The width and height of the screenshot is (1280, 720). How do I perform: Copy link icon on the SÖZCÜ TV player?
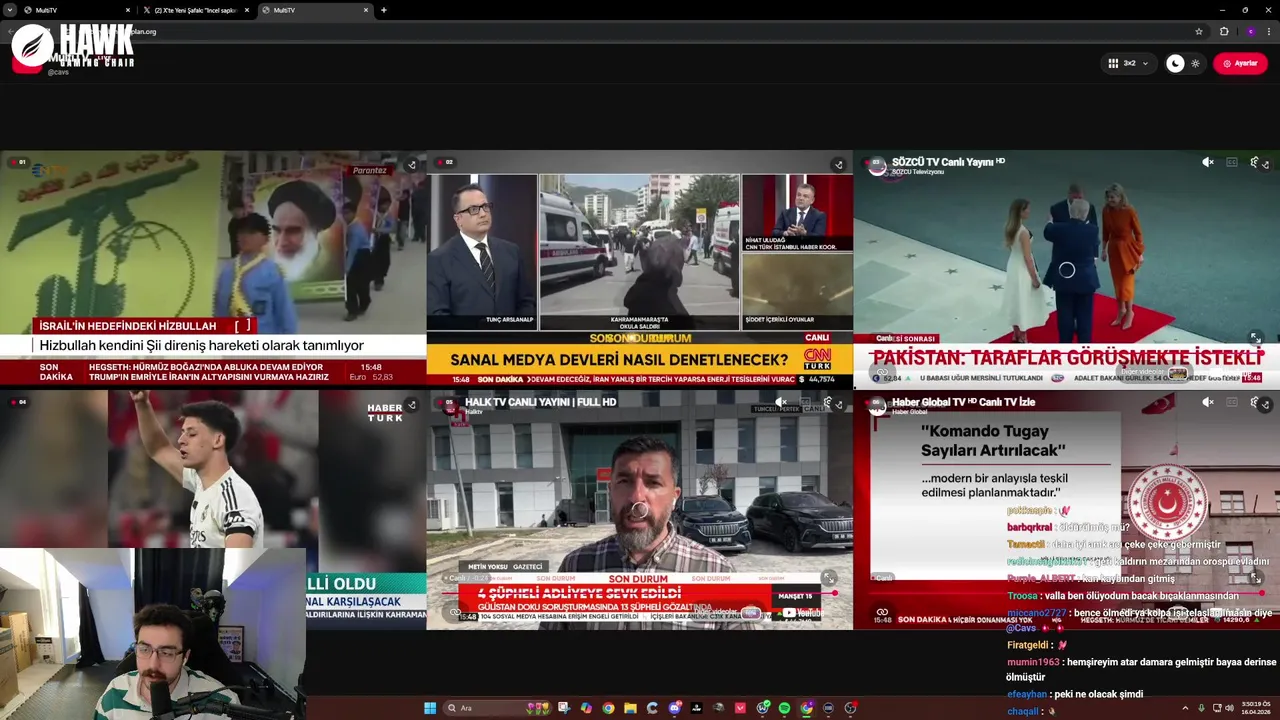(x=882, y=372)
